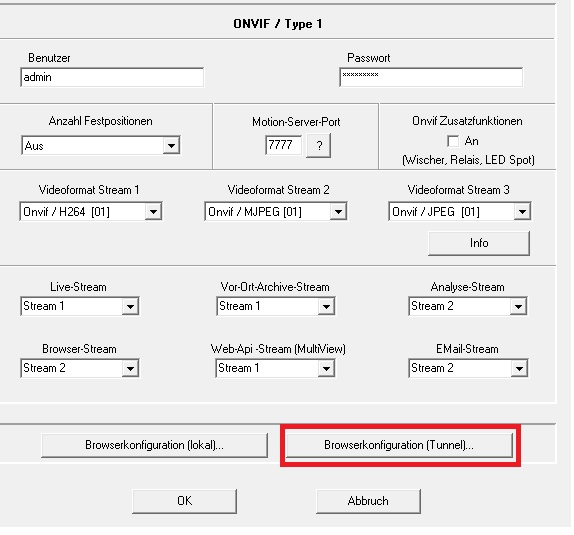574x535 pixels.
Task: Click the Motion-Server-Port field
Action: (x=284, y=145)
